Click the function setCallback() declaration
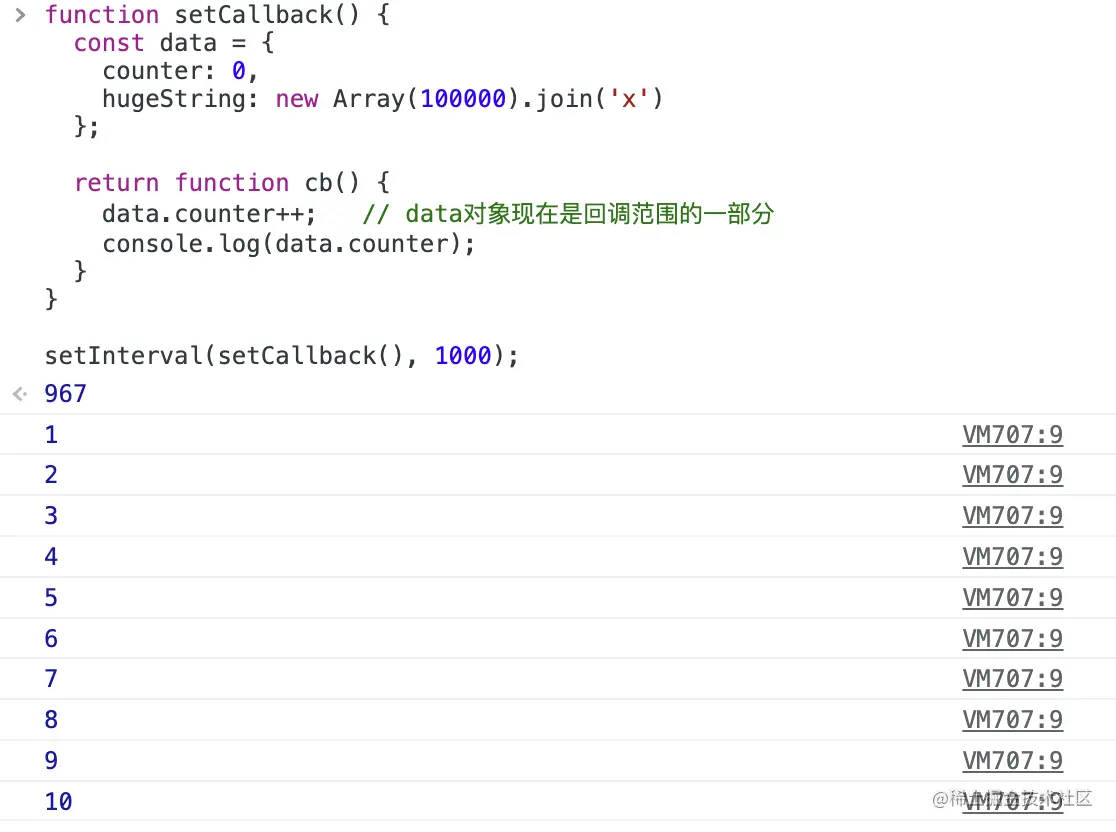 click(217, 14)
